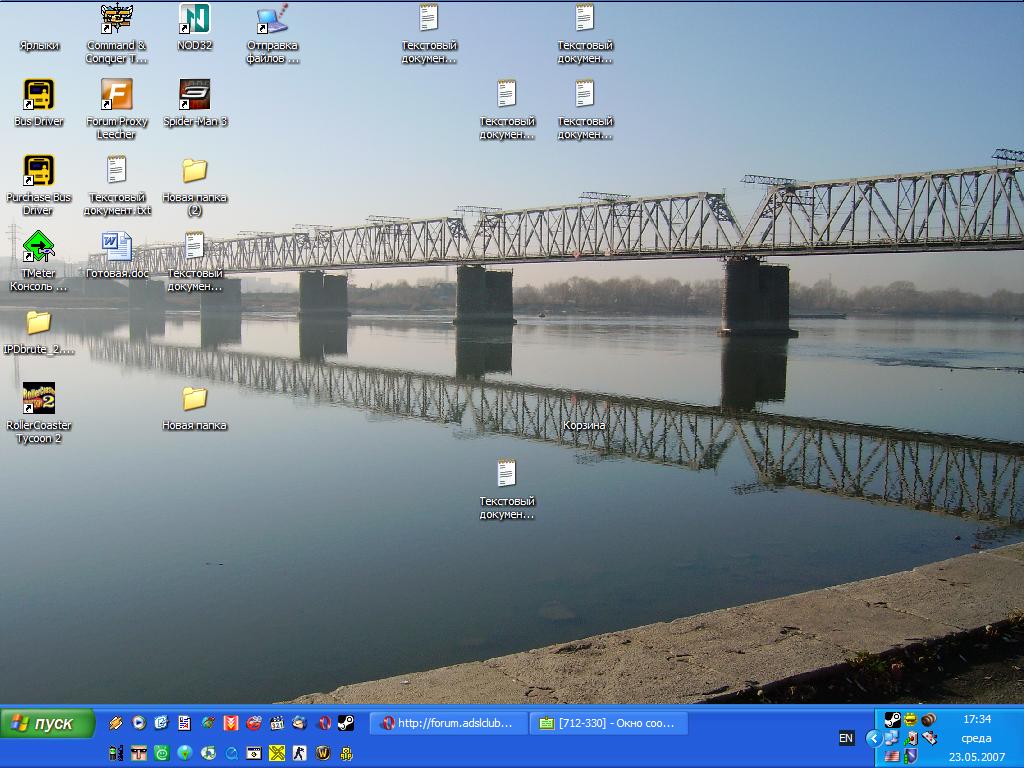The height and width of the screenshot is (768, 1024).
Task: Open the Bus Driver desktop shortcut
Action: 38,96
